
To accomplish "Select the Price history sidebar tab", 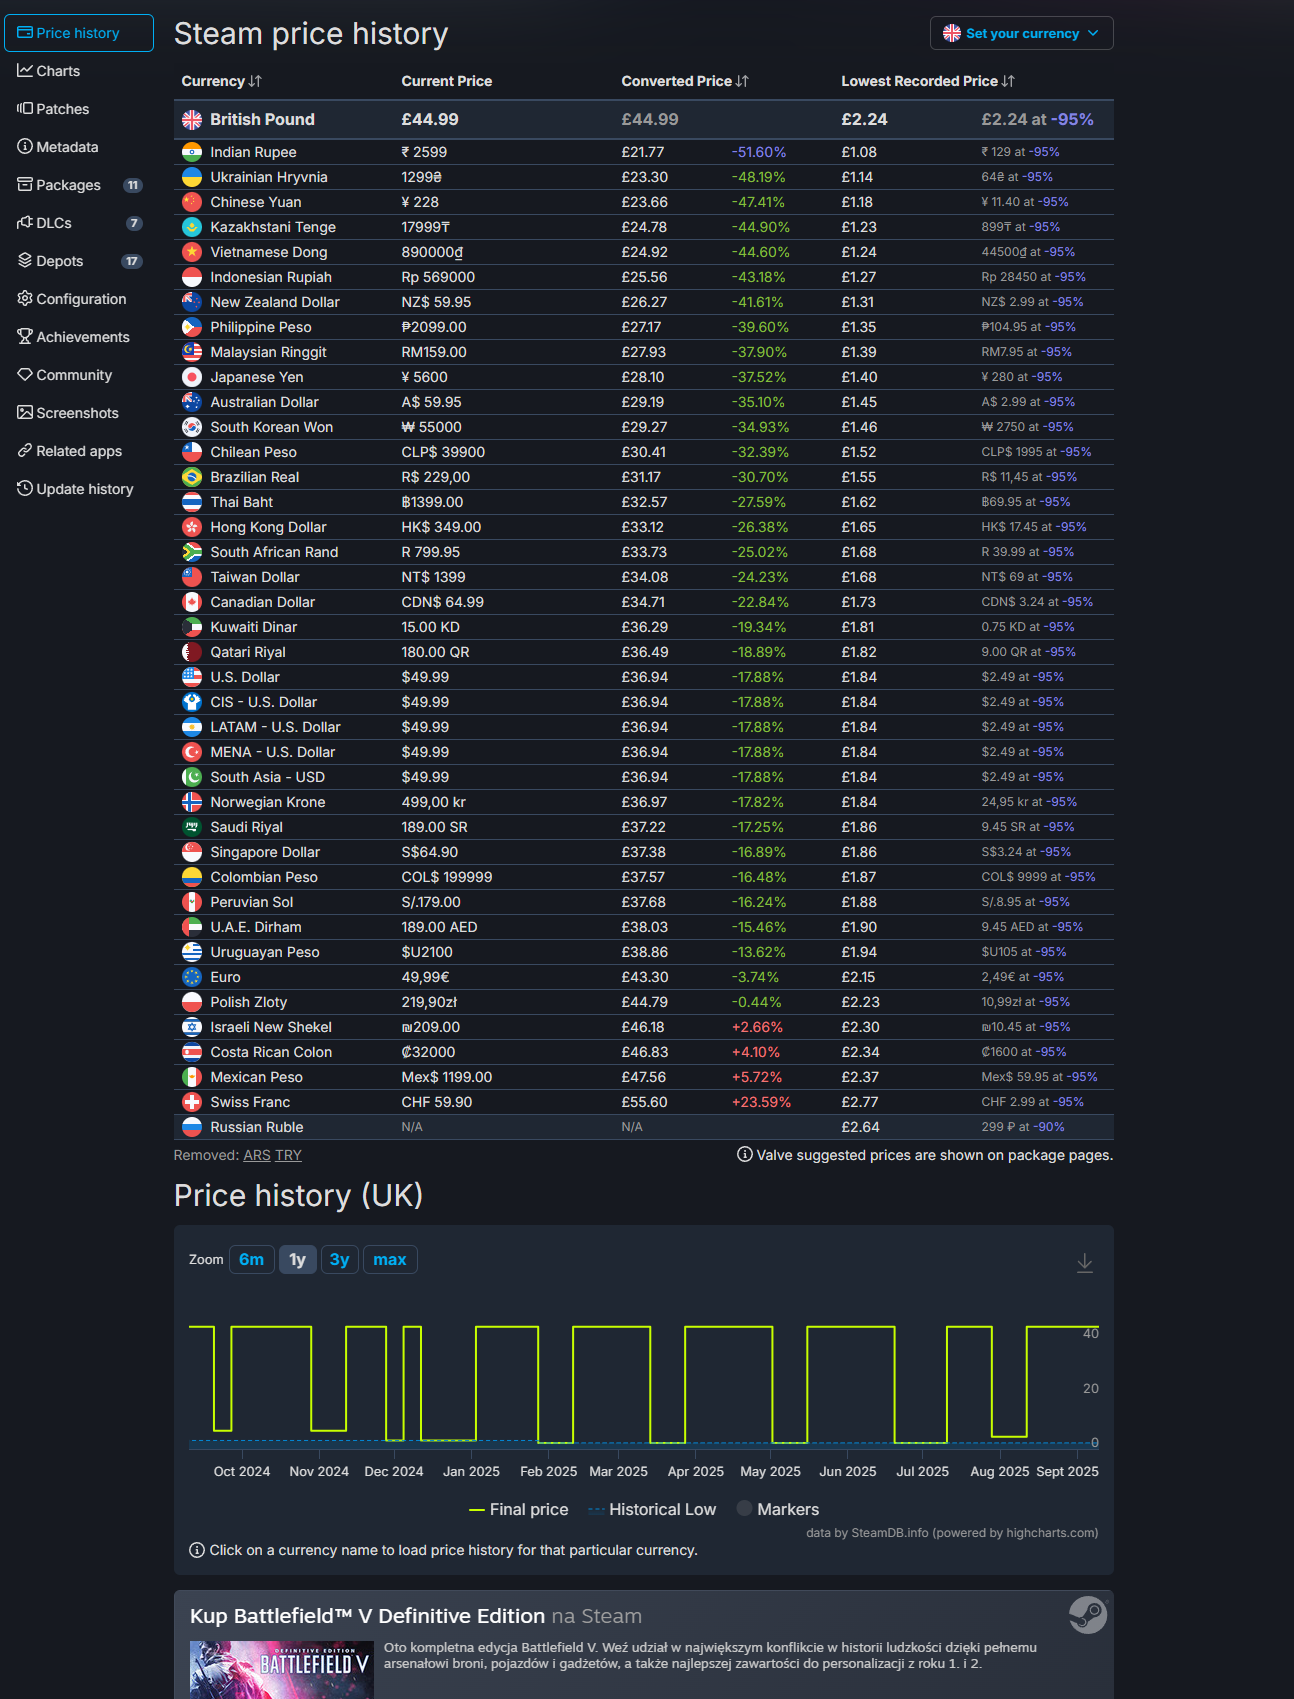I will (78, 33).
